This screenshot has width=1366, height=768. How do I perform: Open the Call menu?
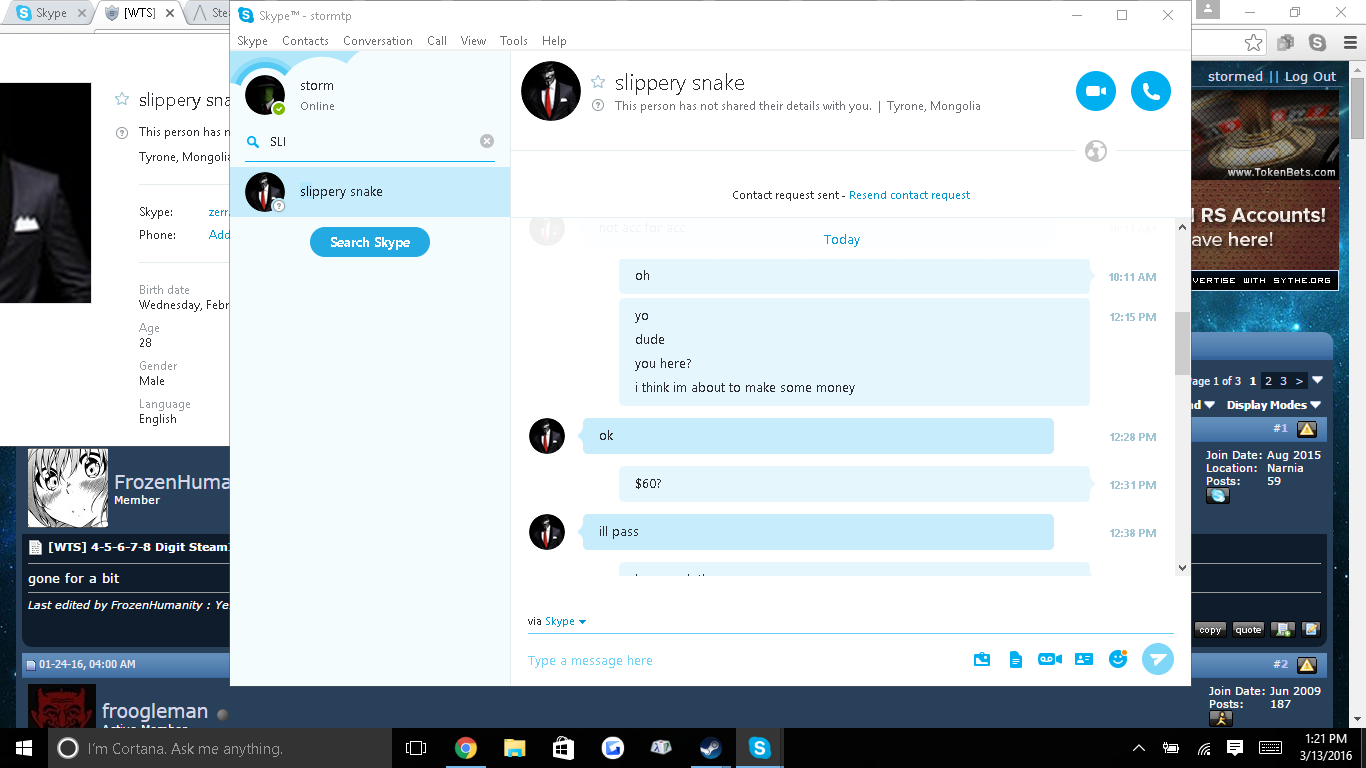click(x=437, y=41)
